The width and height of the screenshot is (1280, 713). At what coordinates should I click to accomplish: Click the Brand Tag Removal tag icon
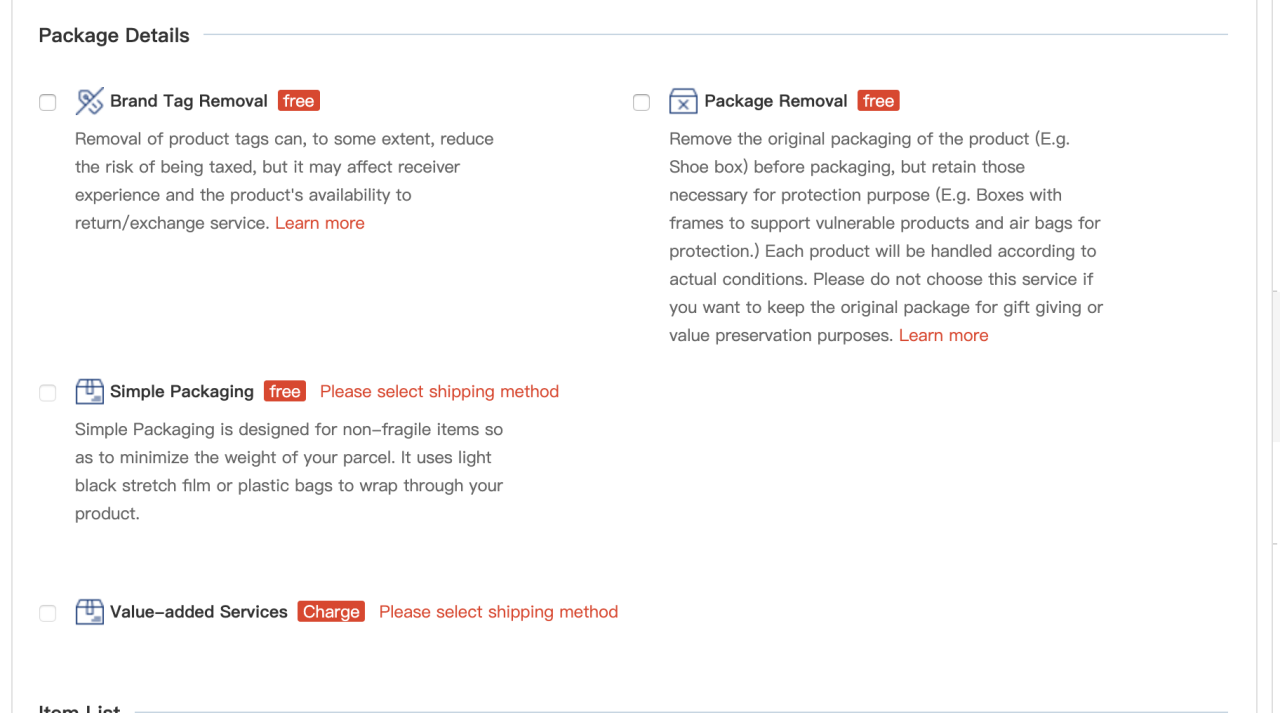pyautogui.click(x=89, y=101)
